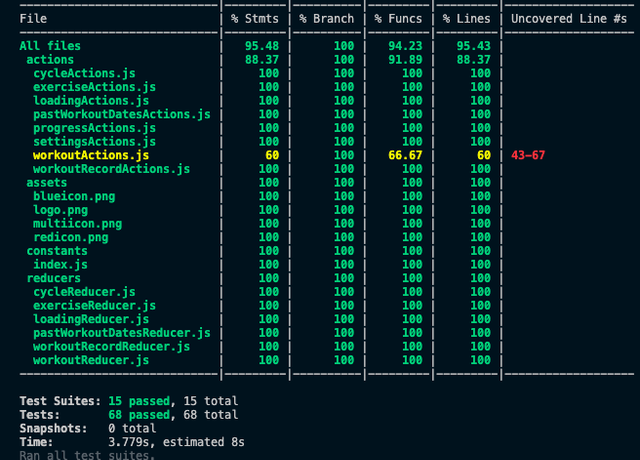Select the 'constants' folder row name

57,251
